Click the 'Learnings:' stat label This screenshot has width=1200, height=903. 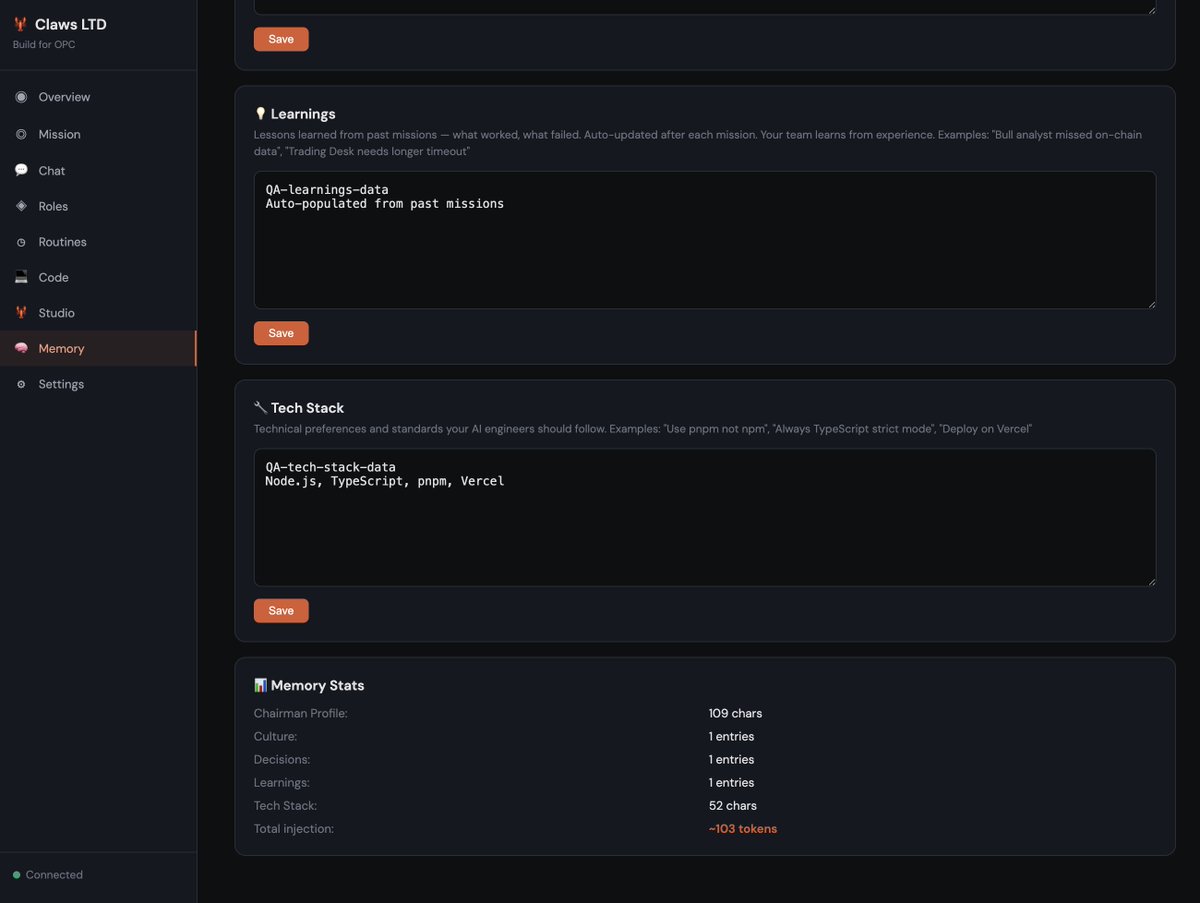282,783
